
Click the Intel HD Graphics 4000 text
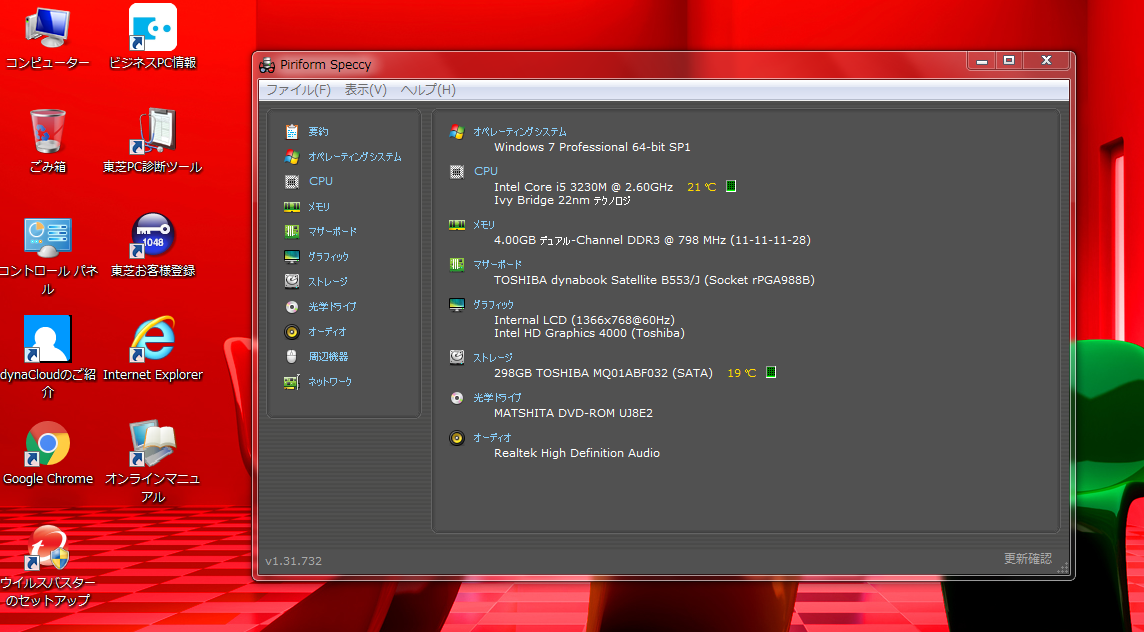click(589, 333)
